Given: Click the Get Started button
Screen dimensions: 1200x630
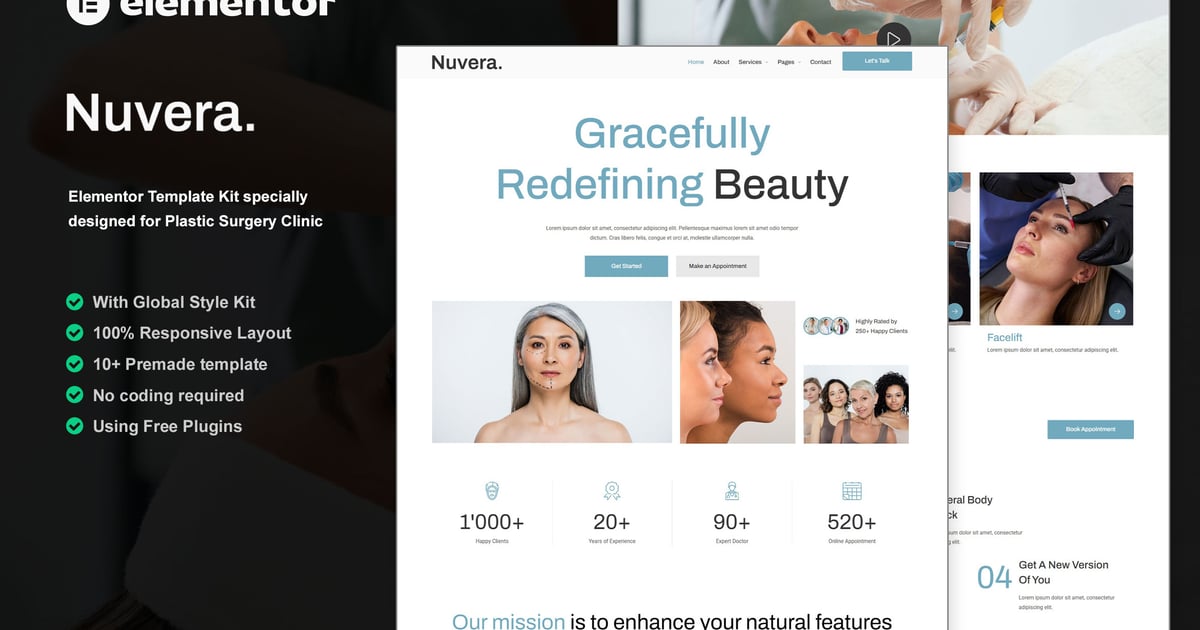Looking at the screenshot, I should [x=626, y=266].
